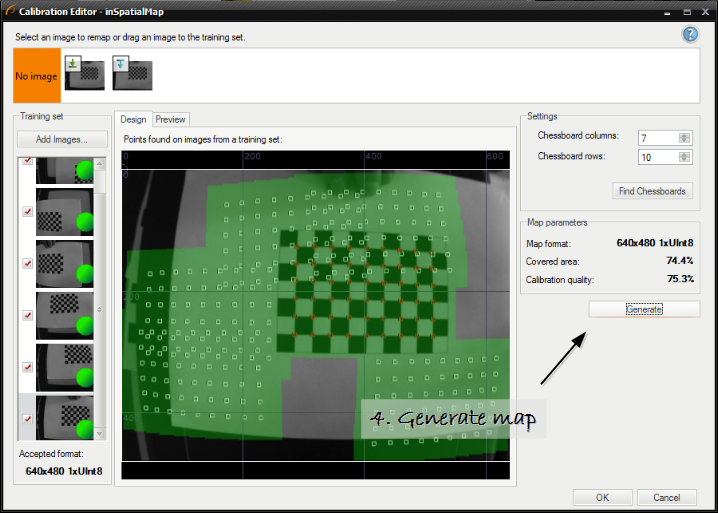Click the Find Chessboards button
Viewport: 718px width, 513px height.
[x=652, y=191]
